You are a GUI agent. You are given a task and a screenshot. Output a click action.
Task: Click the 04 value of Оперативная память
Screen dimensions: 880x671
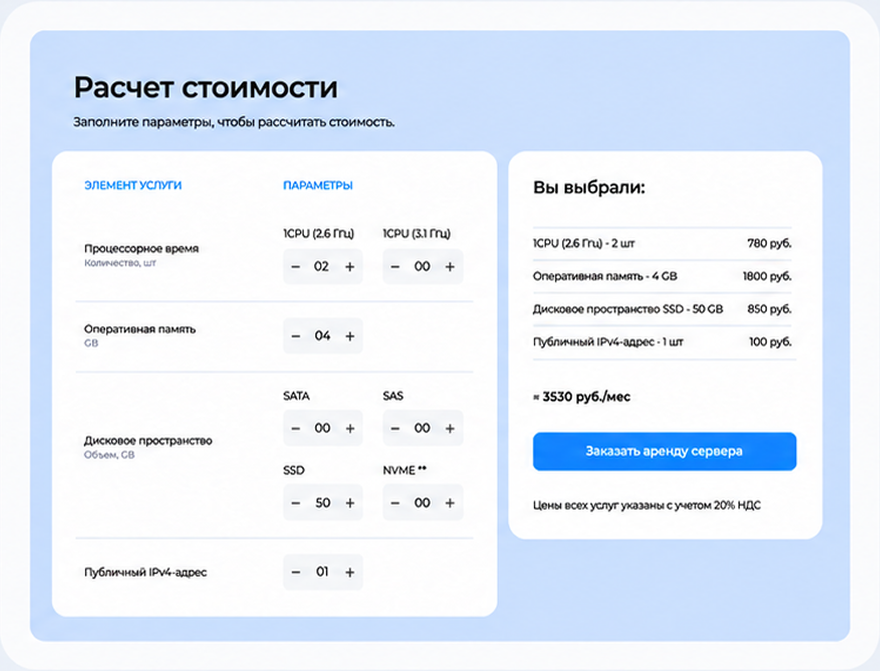pyautogui.click(x=322, y=336)
